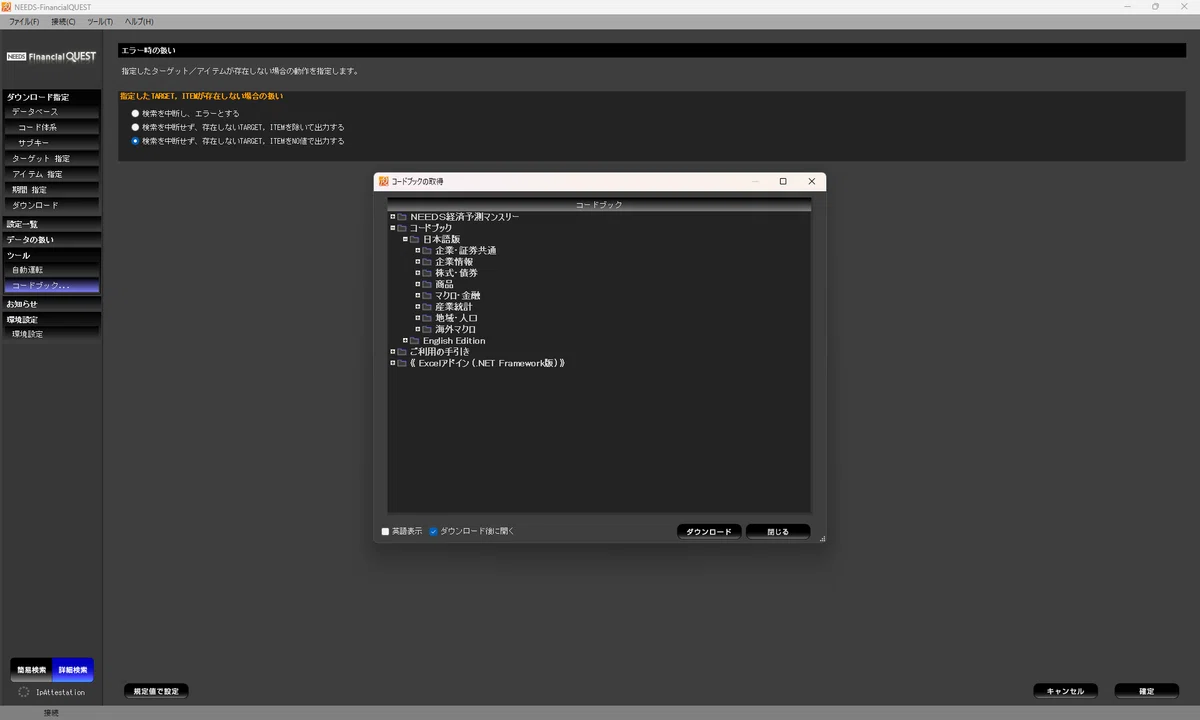Enable the 英語表示 checkbox
The width and height of the screenshot is (1200, 720).
tap(386, 532)
